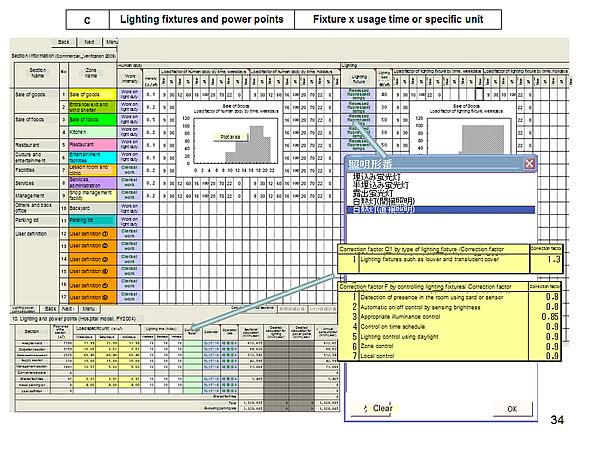Select the Backyard zone cell
The width and height of the screenshot is (600, 450).
(x=92, y=208)
